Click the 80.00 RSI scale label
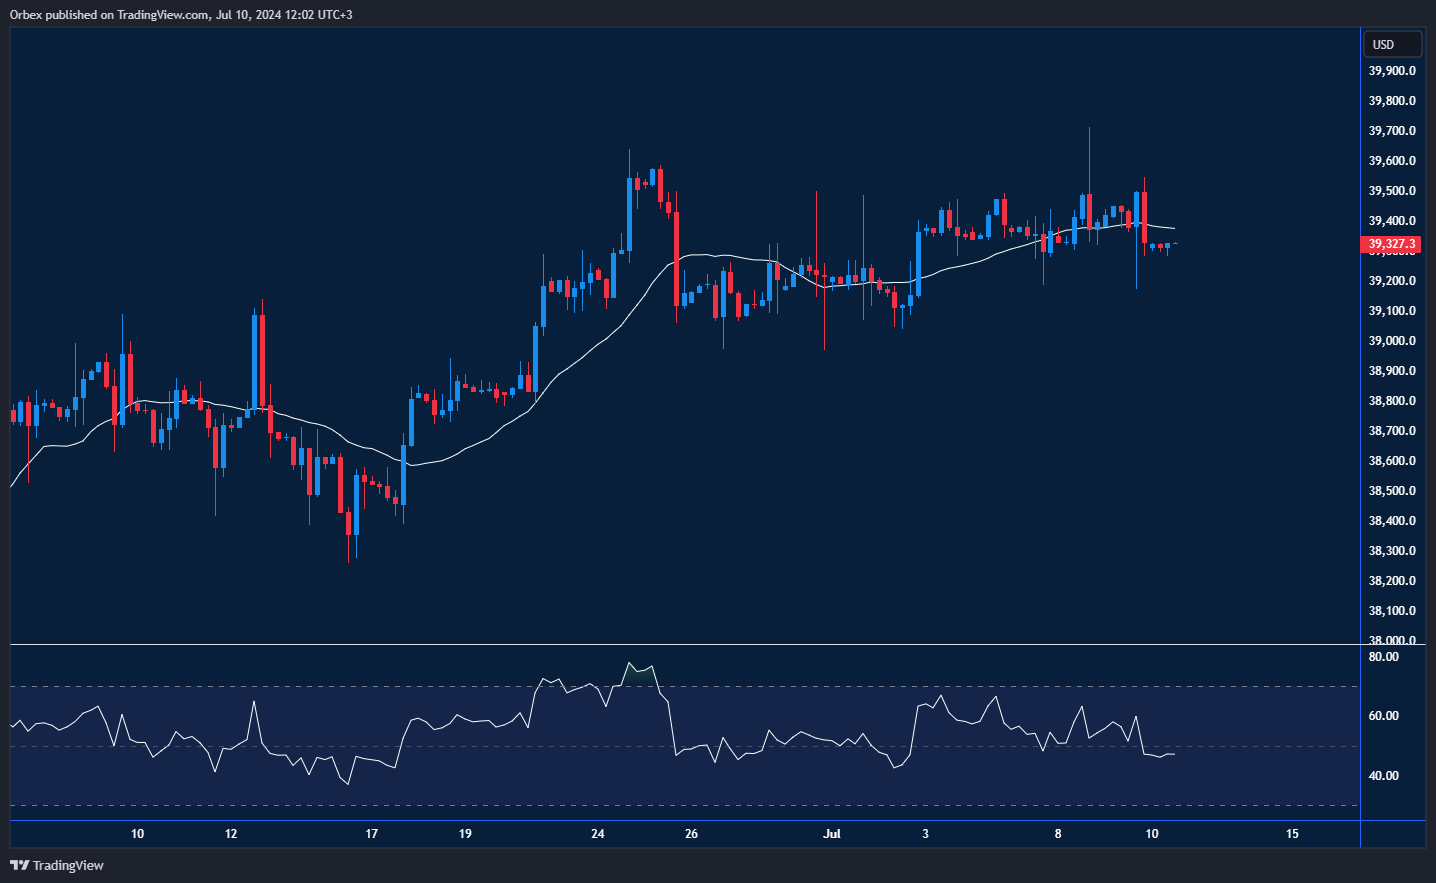Screen dimensions: 1436x883 pos(1383,657)
